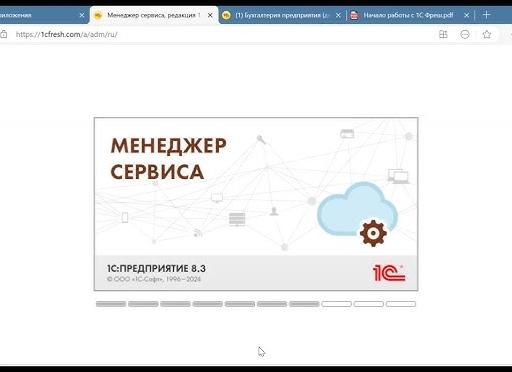
Task: Click the 1C favicon on Бухгалтерия tab
Action: (x=226, y=15)
